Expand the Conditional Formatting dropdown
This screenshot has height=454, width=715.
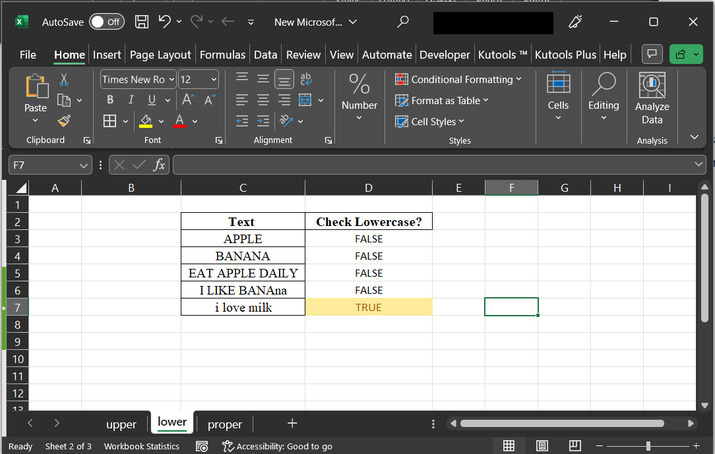coord(459,79)
